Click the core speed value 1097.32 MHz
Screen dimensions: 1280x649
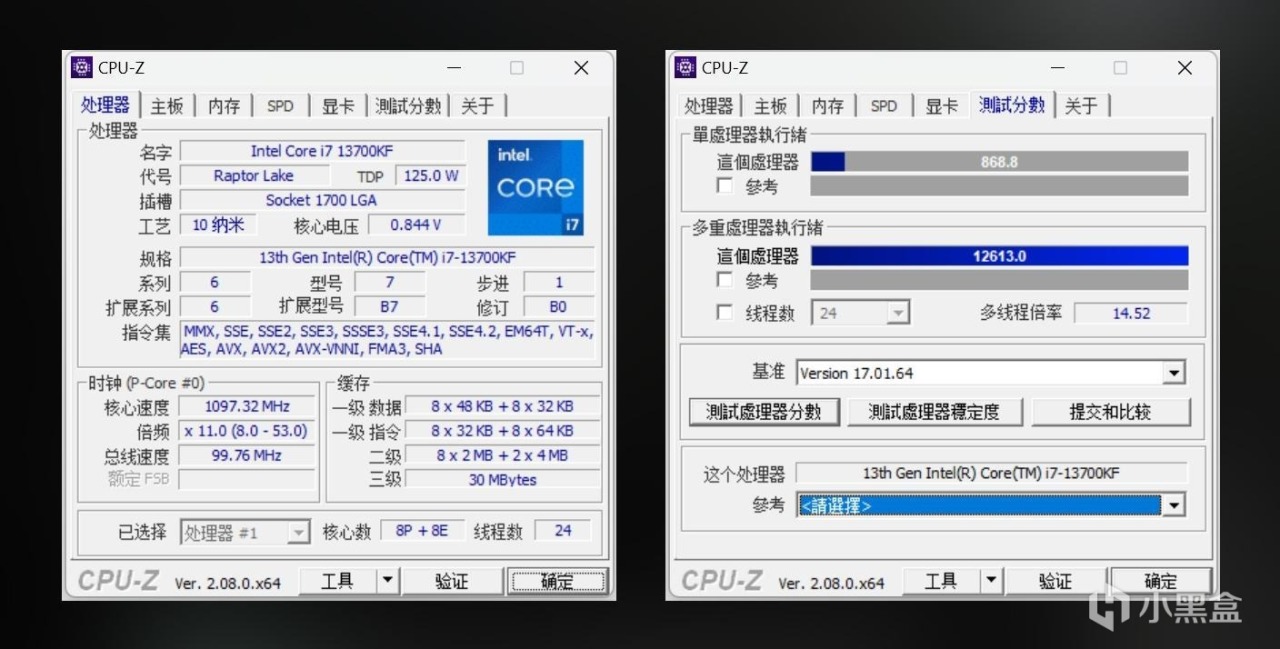[x=247, y=406]
